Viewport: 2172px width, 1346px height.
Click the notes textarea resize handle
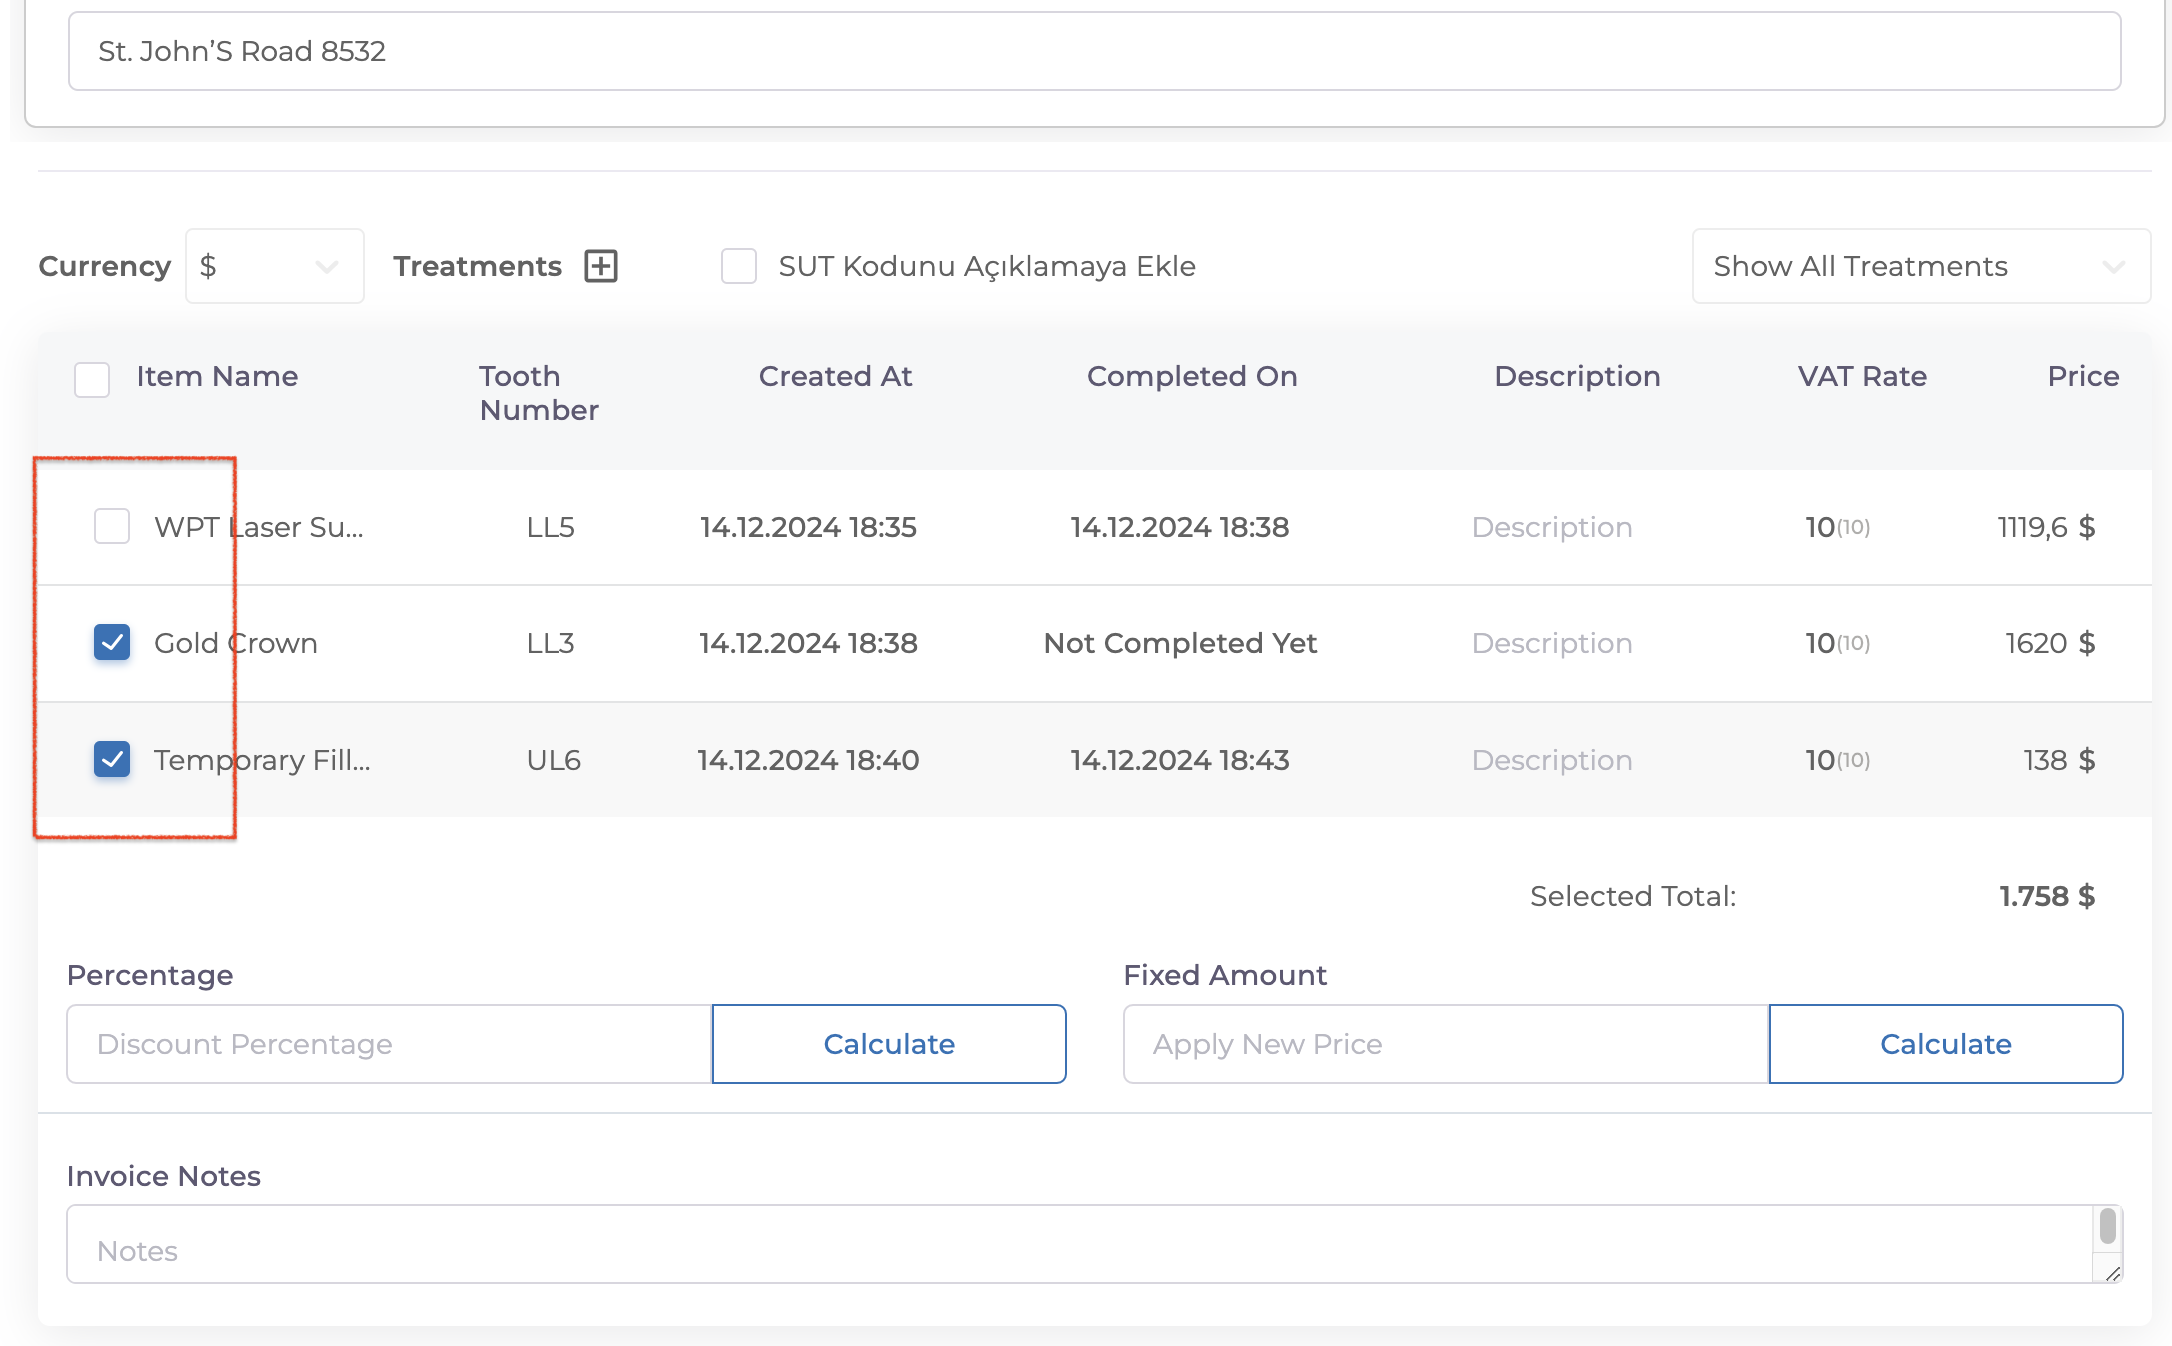[x=2112, y=1273]
